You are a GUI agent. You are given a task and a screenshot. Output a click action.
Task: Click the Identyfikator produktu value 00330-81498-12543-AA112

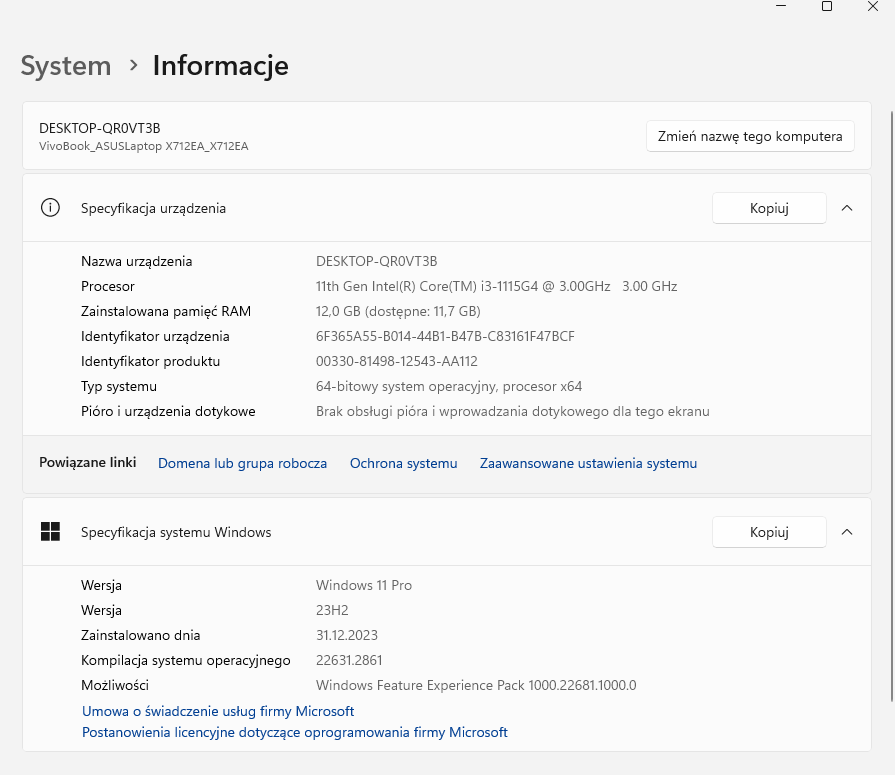[396, 361]
